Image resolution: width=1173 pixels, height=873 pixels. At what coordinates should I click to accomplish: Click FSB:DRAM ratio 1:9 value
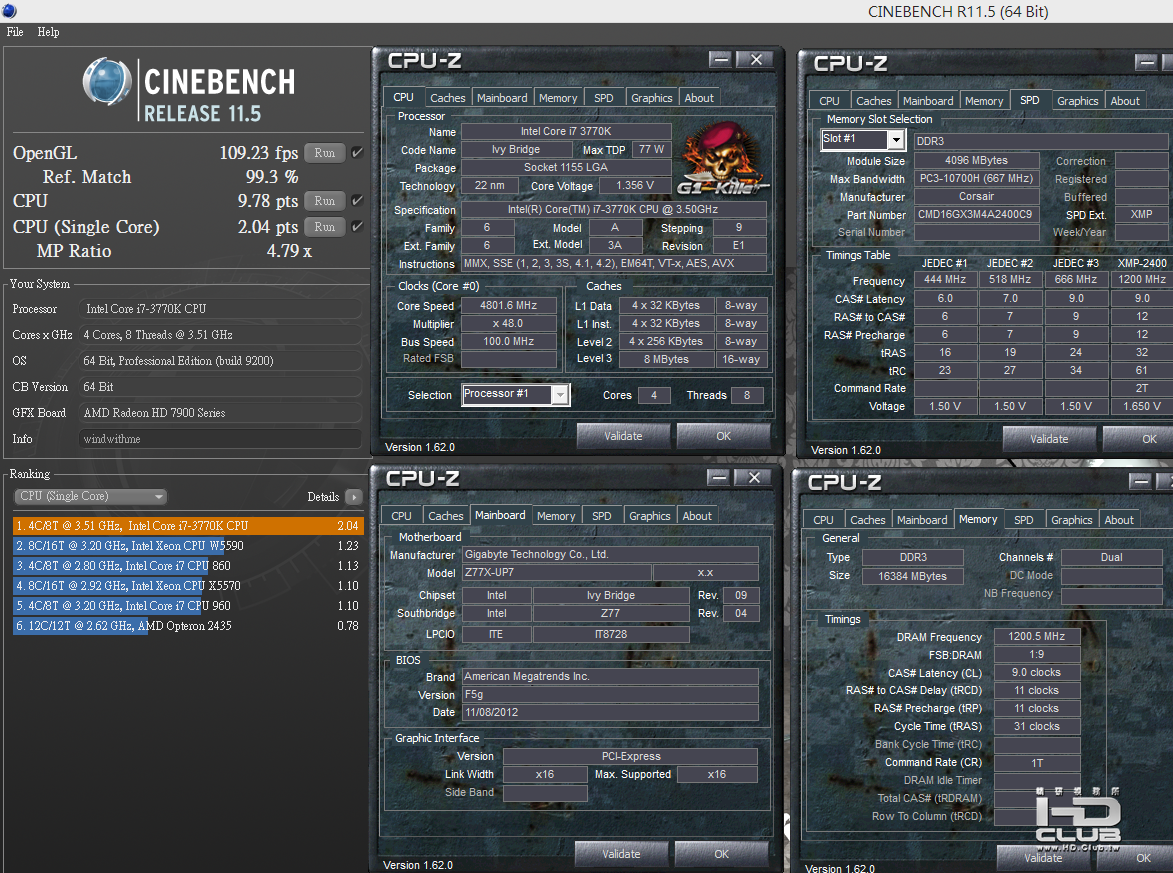click(1037, 654)
